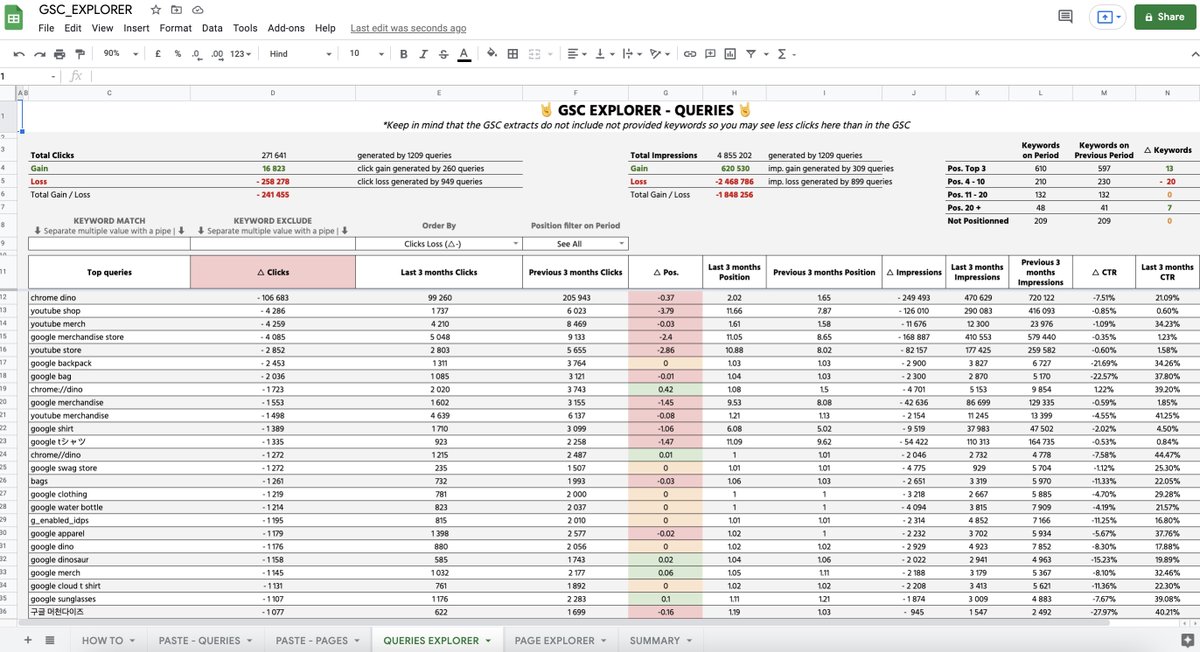Open text wrapping dropdown
Image resolution: width=1200 pixels, height=652 pixels.
(x=631, y=54)
